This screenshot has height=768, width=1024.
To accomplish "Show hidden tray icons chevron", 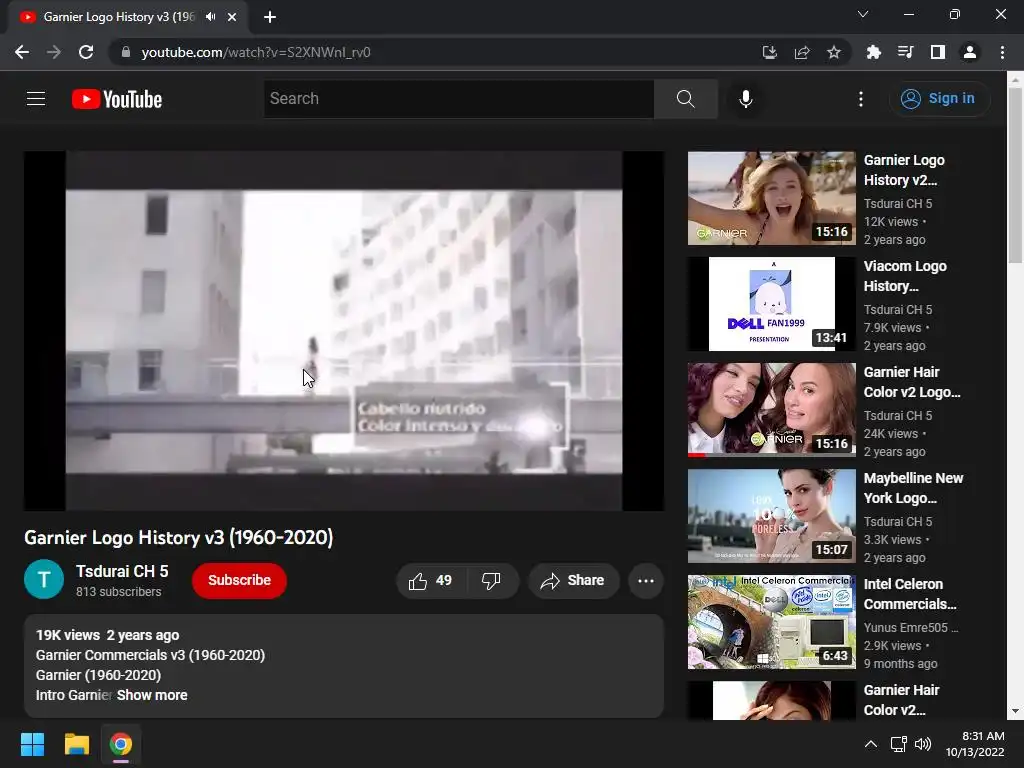I will coord(871,744).
